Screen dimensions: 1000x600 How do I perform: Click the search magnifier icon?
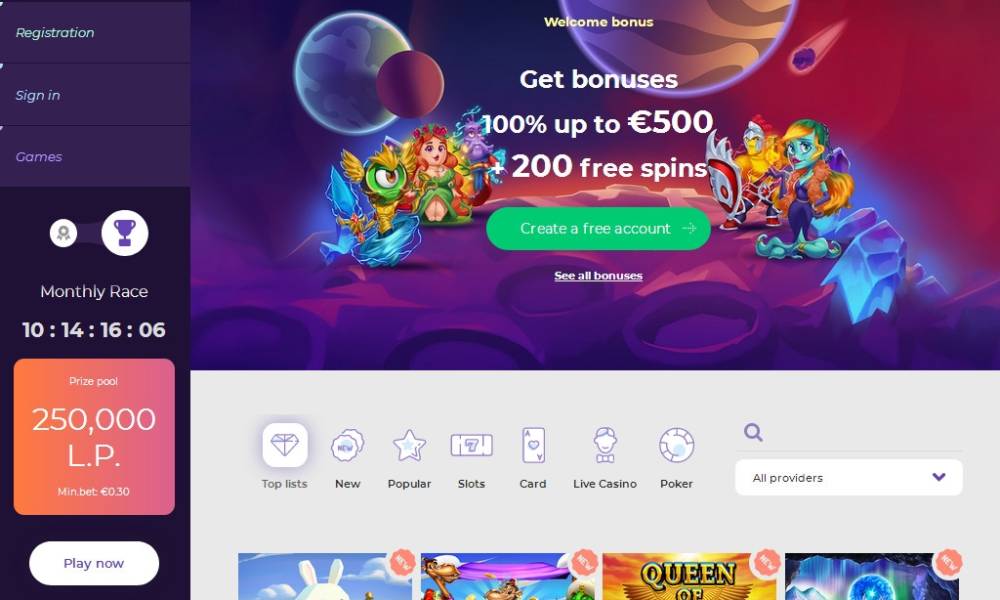(753, 432)
